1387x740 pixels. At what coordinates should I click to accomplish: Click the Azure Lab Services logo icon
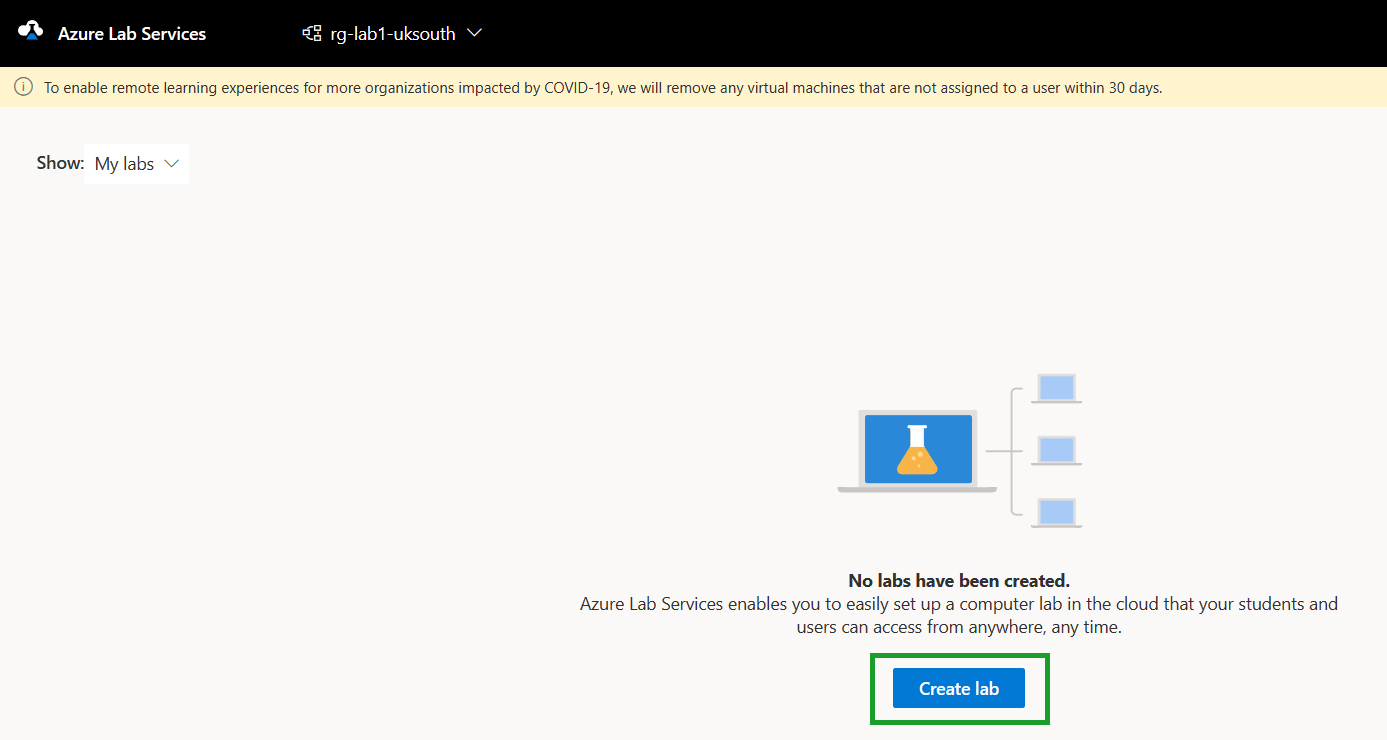pos(31,31)
